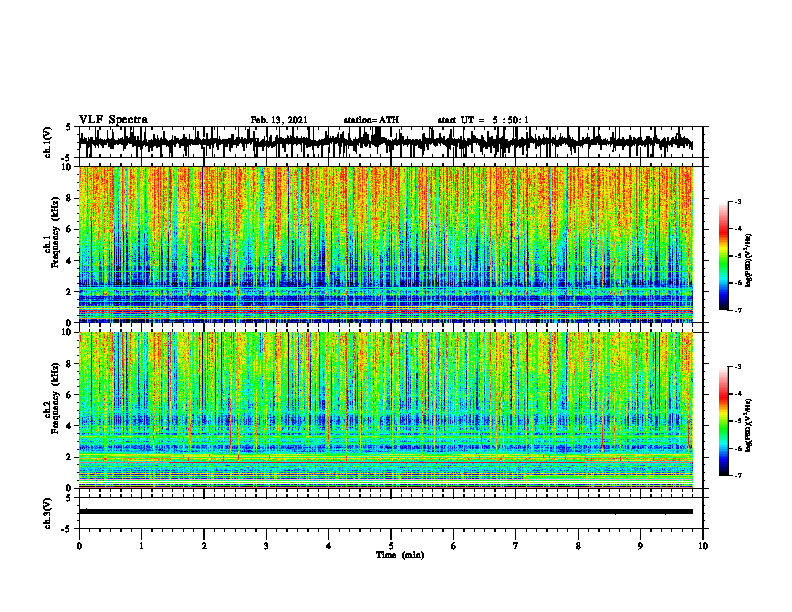Click time axis tick label "2"
792x612 pixels.
pos(204,546)
